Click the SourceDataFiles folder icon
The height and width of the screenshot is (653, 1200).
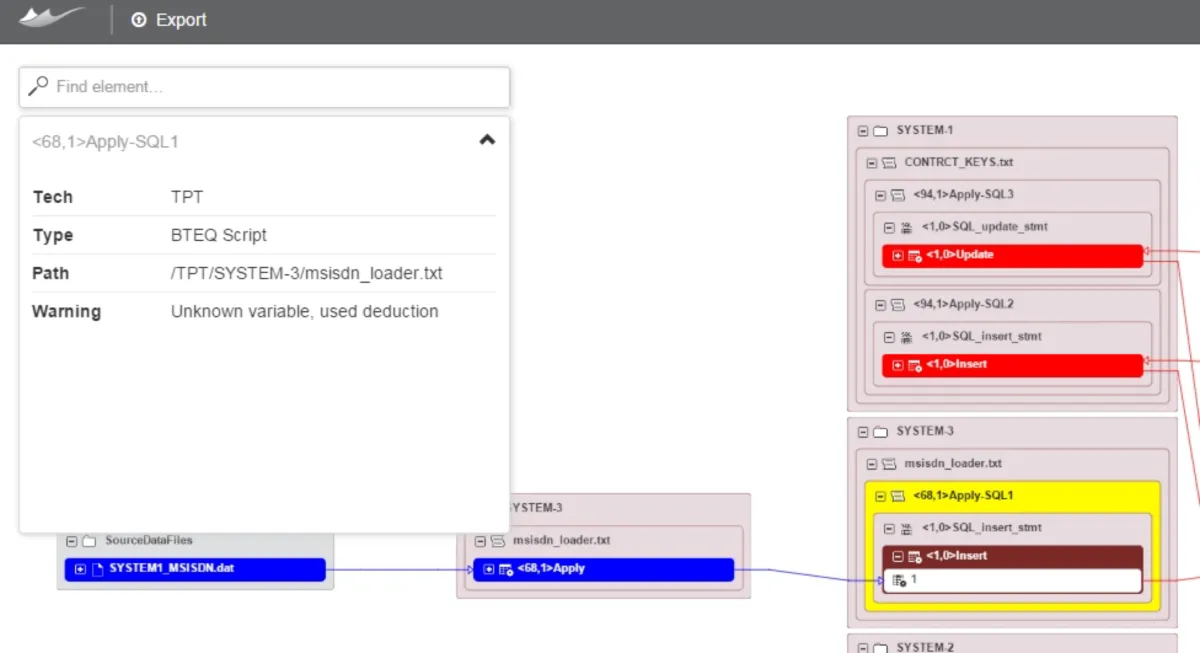point(89,541)
